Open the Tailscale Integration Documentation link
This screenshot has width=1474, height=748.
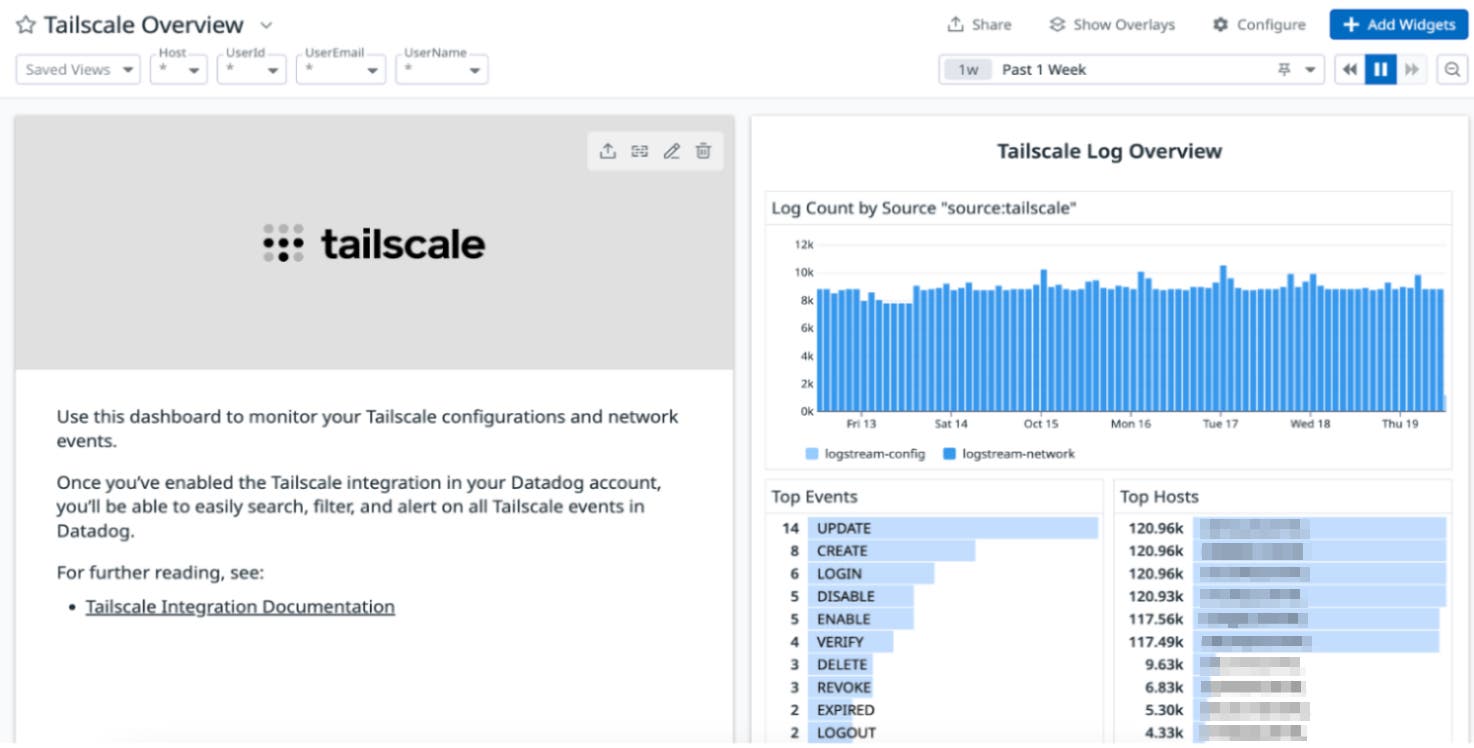(x=239, y=606)
